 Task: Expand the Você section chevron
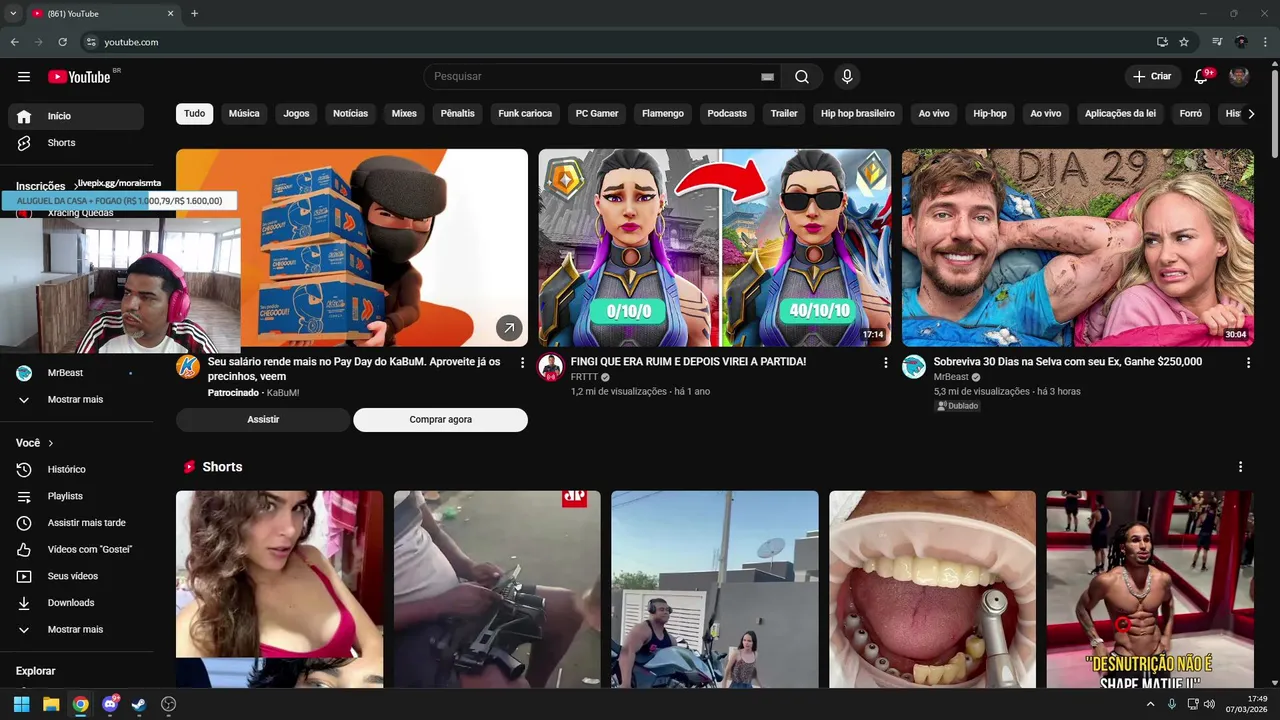click(51, 443)
